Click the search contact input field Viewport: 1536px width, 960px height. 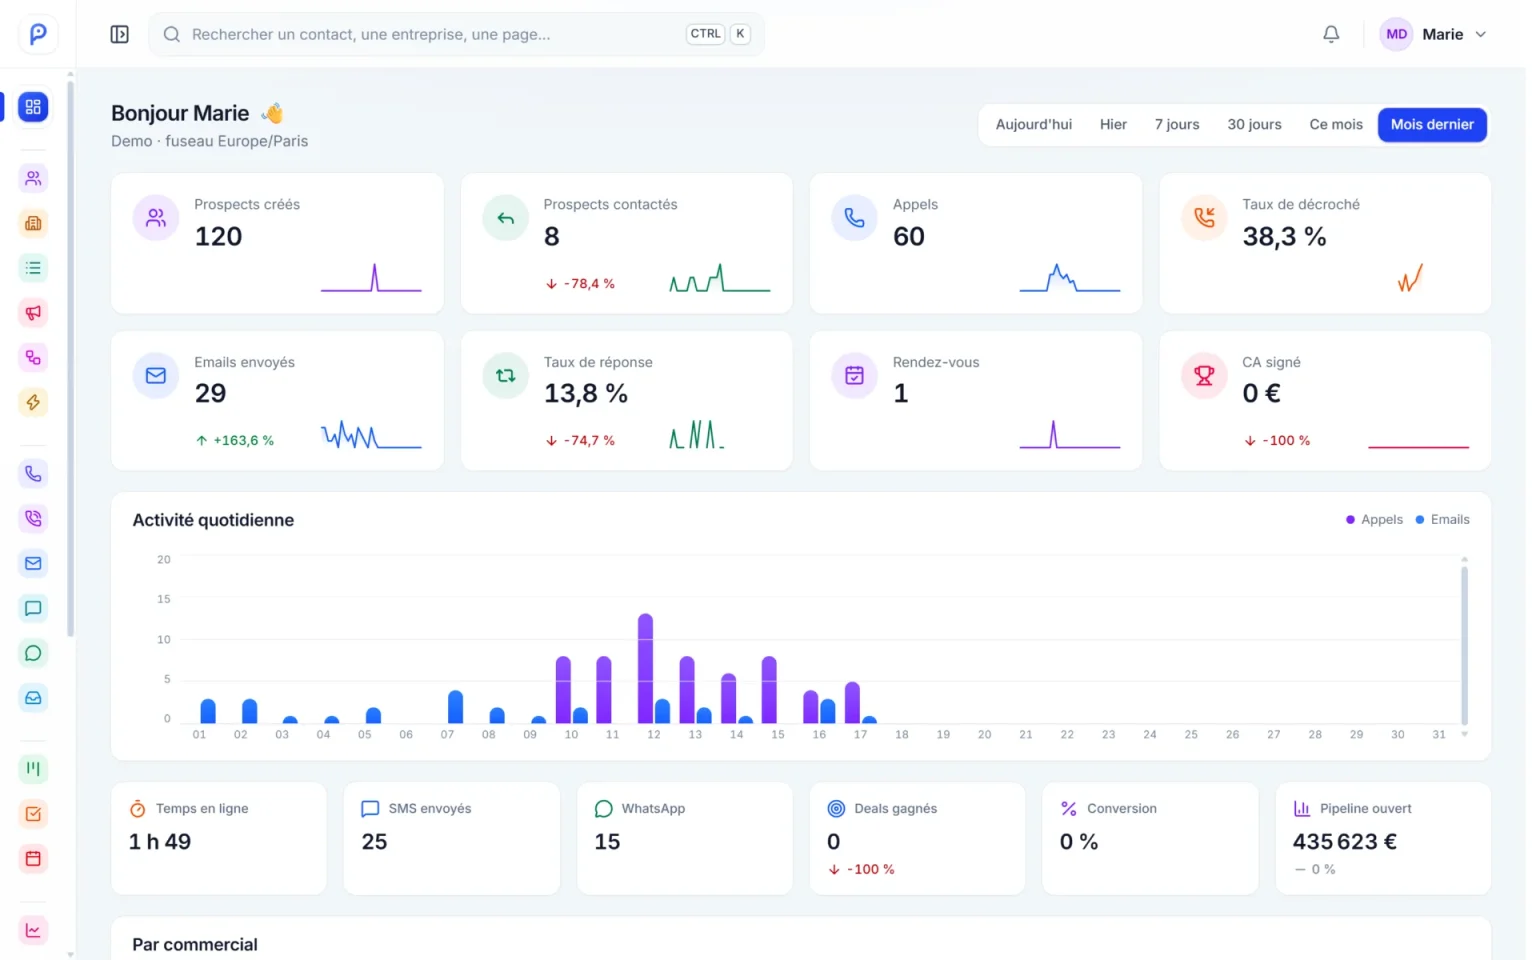456,34
